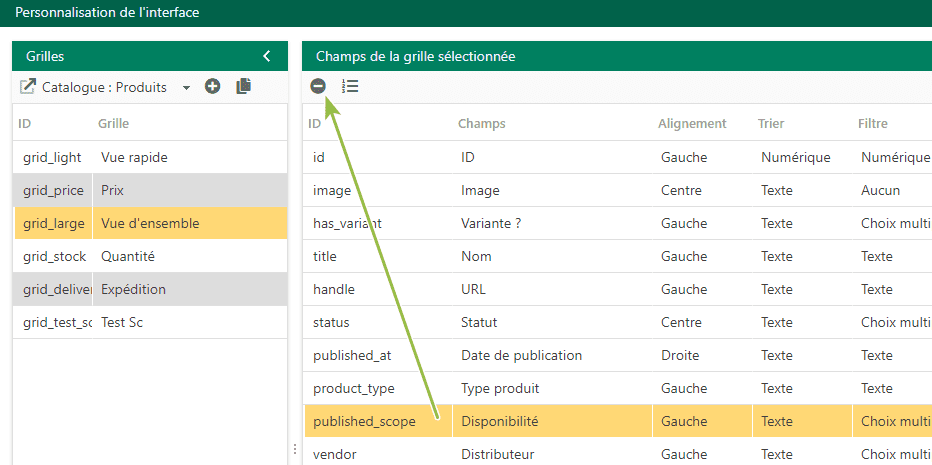Click the remove field minus icon
Screen dimensions: 932x465
318,87
